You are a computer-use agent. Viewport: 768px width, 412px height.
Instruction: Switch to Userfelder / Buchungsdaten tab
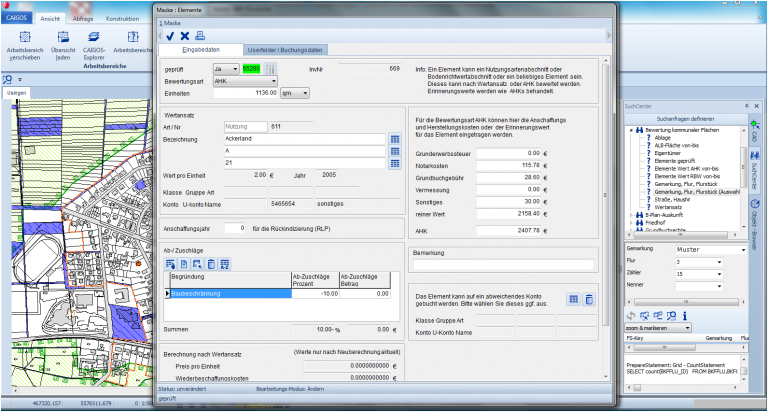coord(285,50)
